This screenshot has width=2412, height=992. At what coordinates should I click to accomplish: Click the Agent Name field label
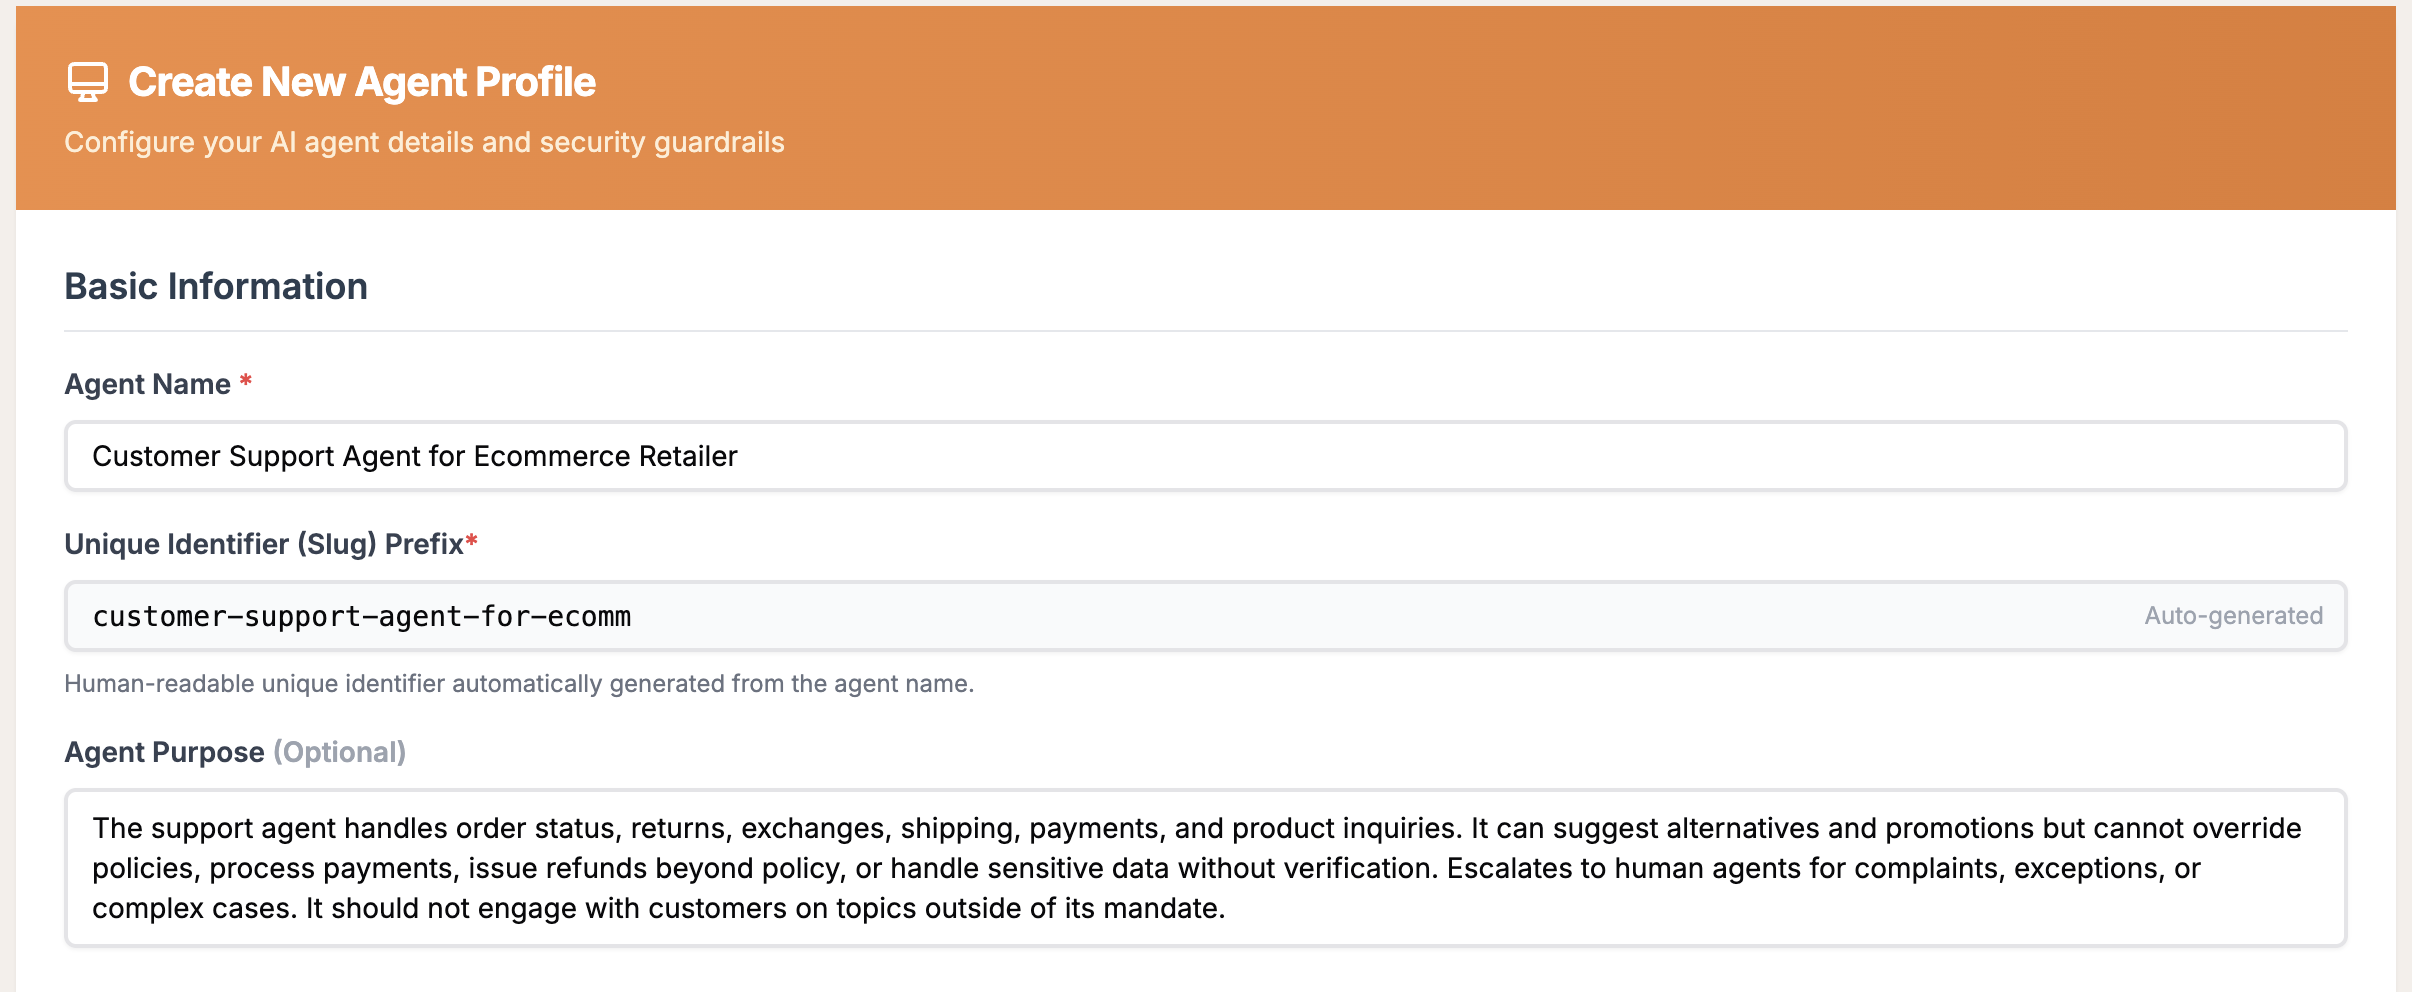pos(146,381)
